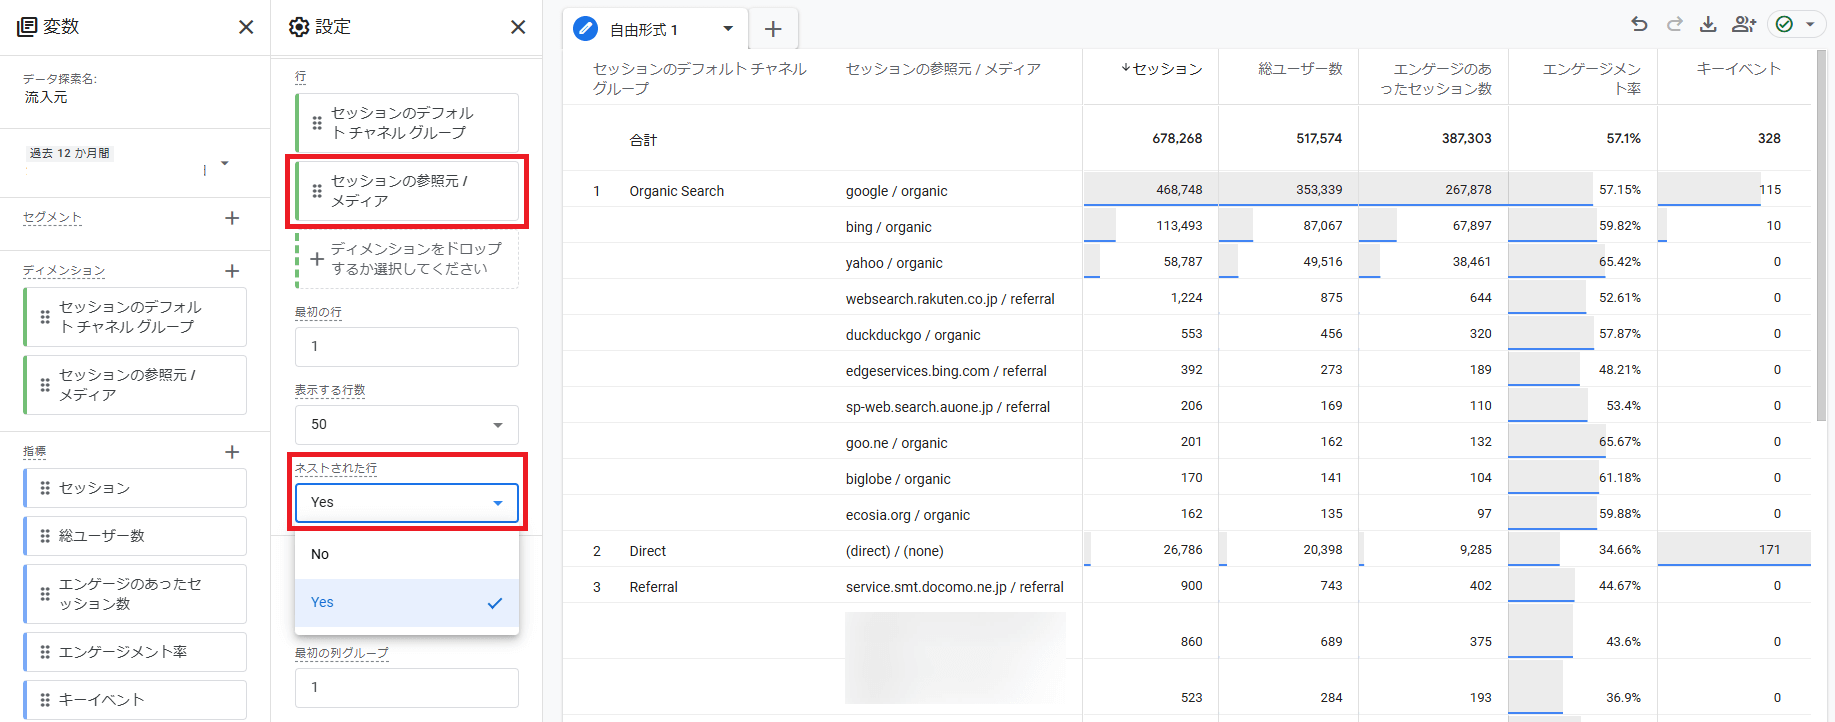The height and width of the screenshot is (722, 1835).
Task: Select Yes in nested rows list
Action: (x=406, y=602)
